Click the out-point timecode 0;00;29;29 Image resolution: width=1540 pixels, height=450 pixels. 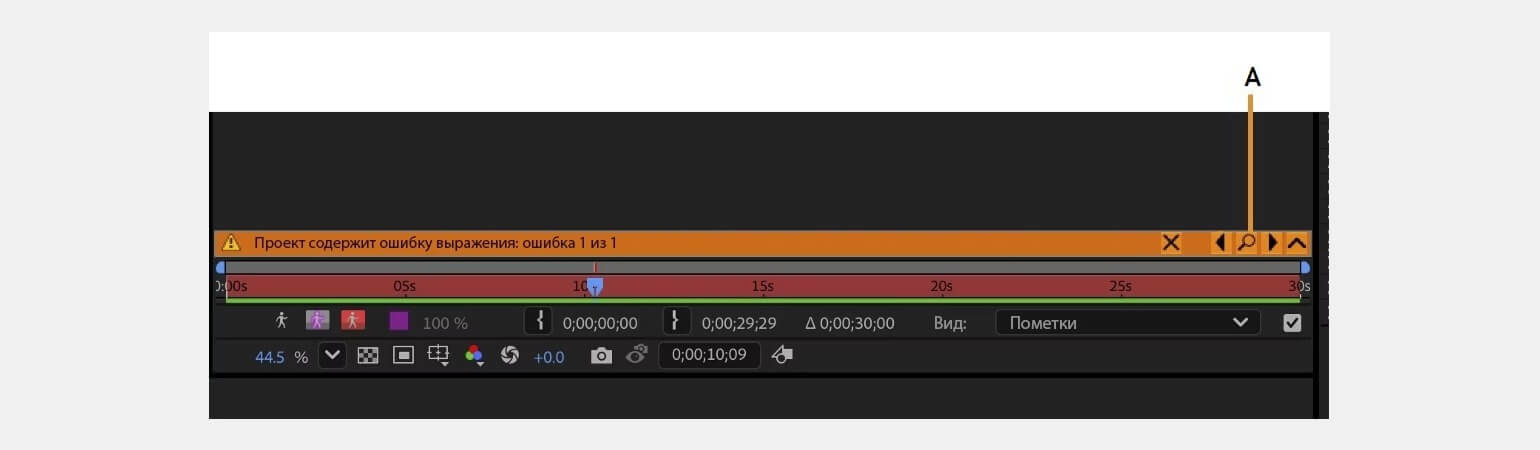pyautogui.click(x=739, y=323)
